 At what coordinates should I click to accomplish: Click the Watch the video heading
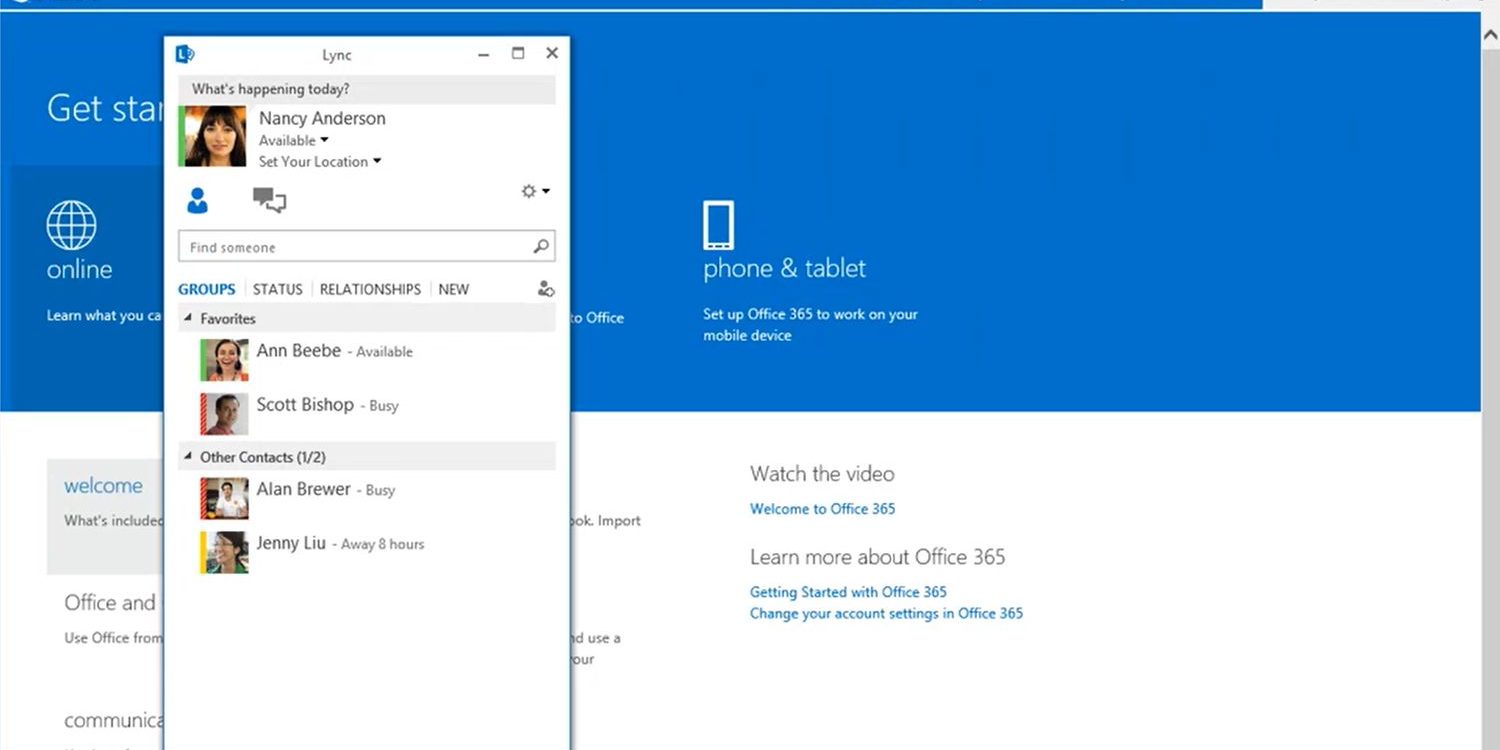(822, 474)
